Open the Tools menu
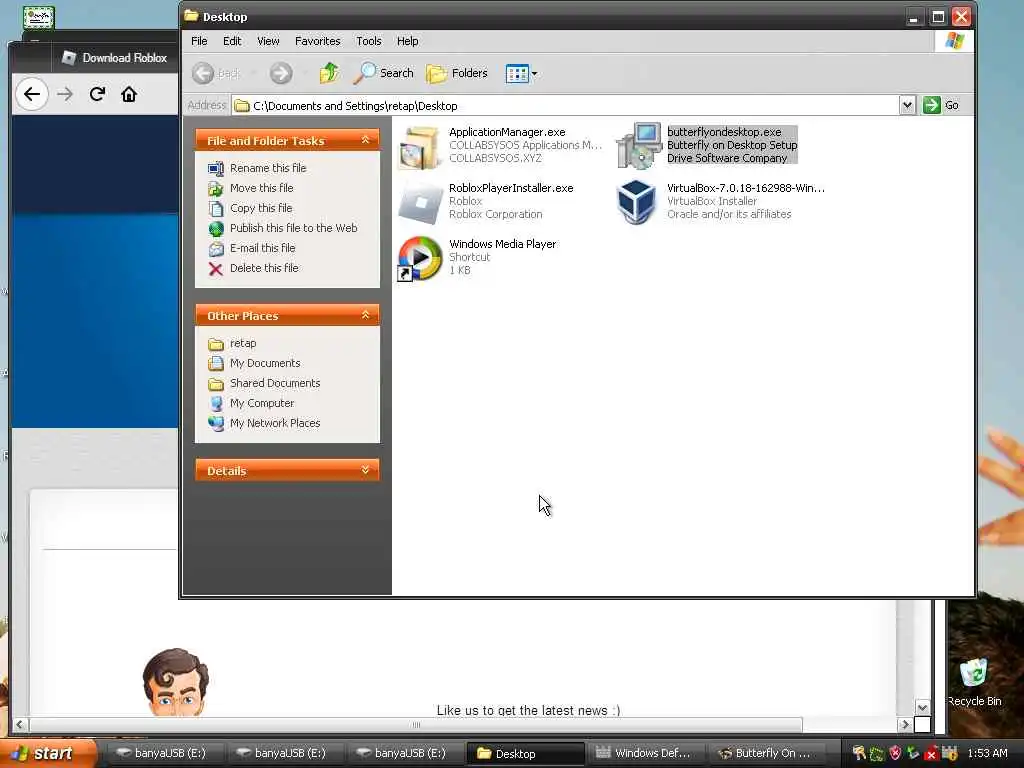Screen dimensions: 1024x768 point(368,41)
